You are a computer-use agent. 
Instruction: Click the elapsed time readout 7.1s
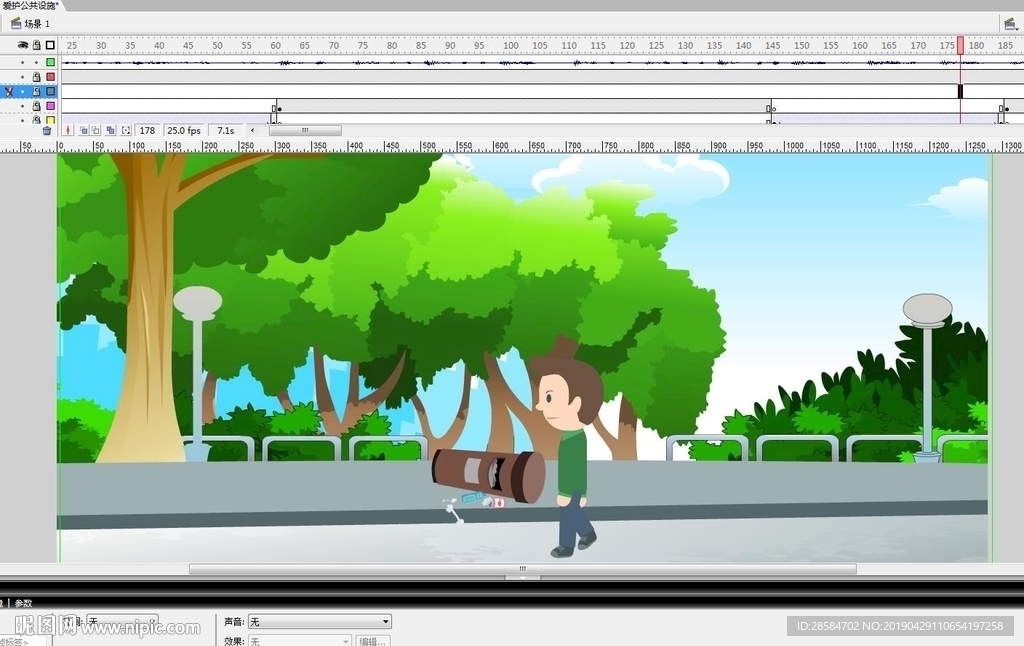point(226,131)
